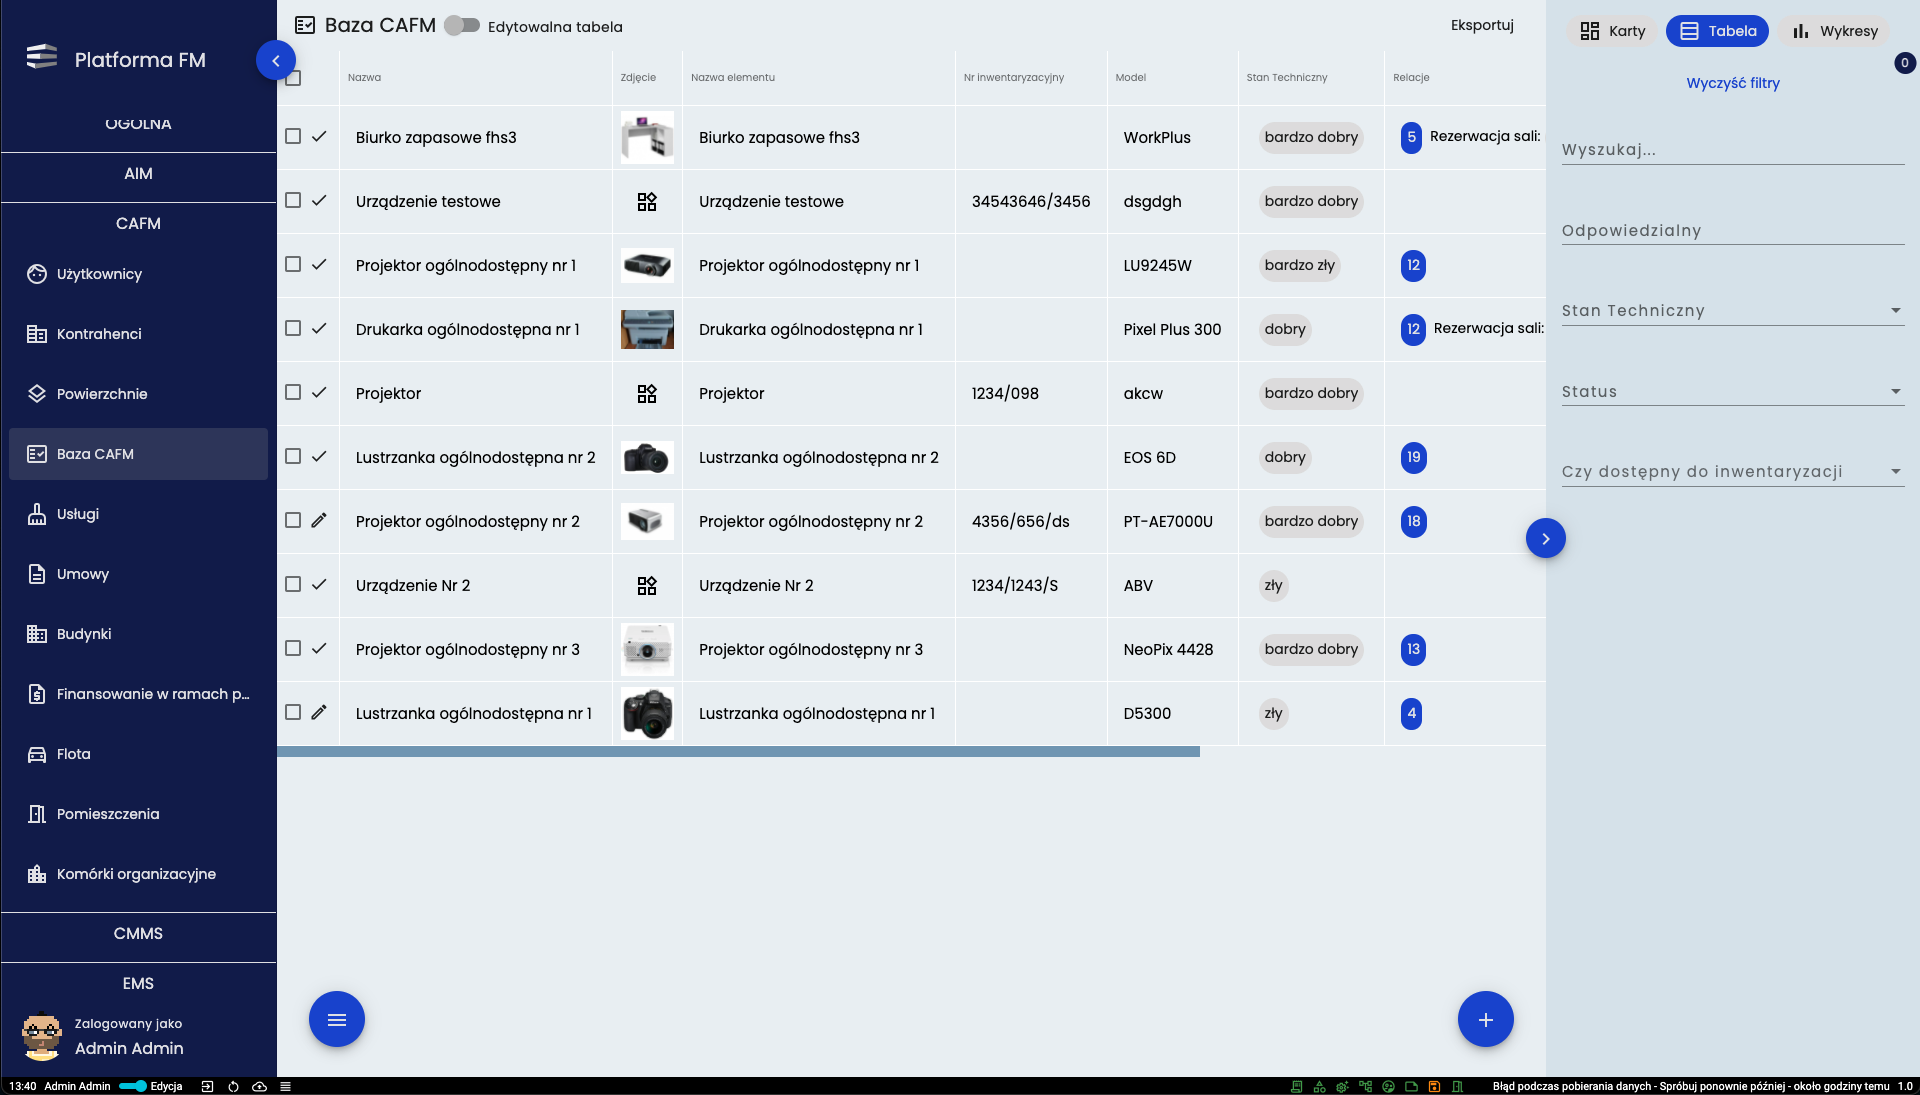This screenshot has height=1095, width=1920.
Task: Tick checkbox for Urządzenie Nr 2
Action: [293, 584]
